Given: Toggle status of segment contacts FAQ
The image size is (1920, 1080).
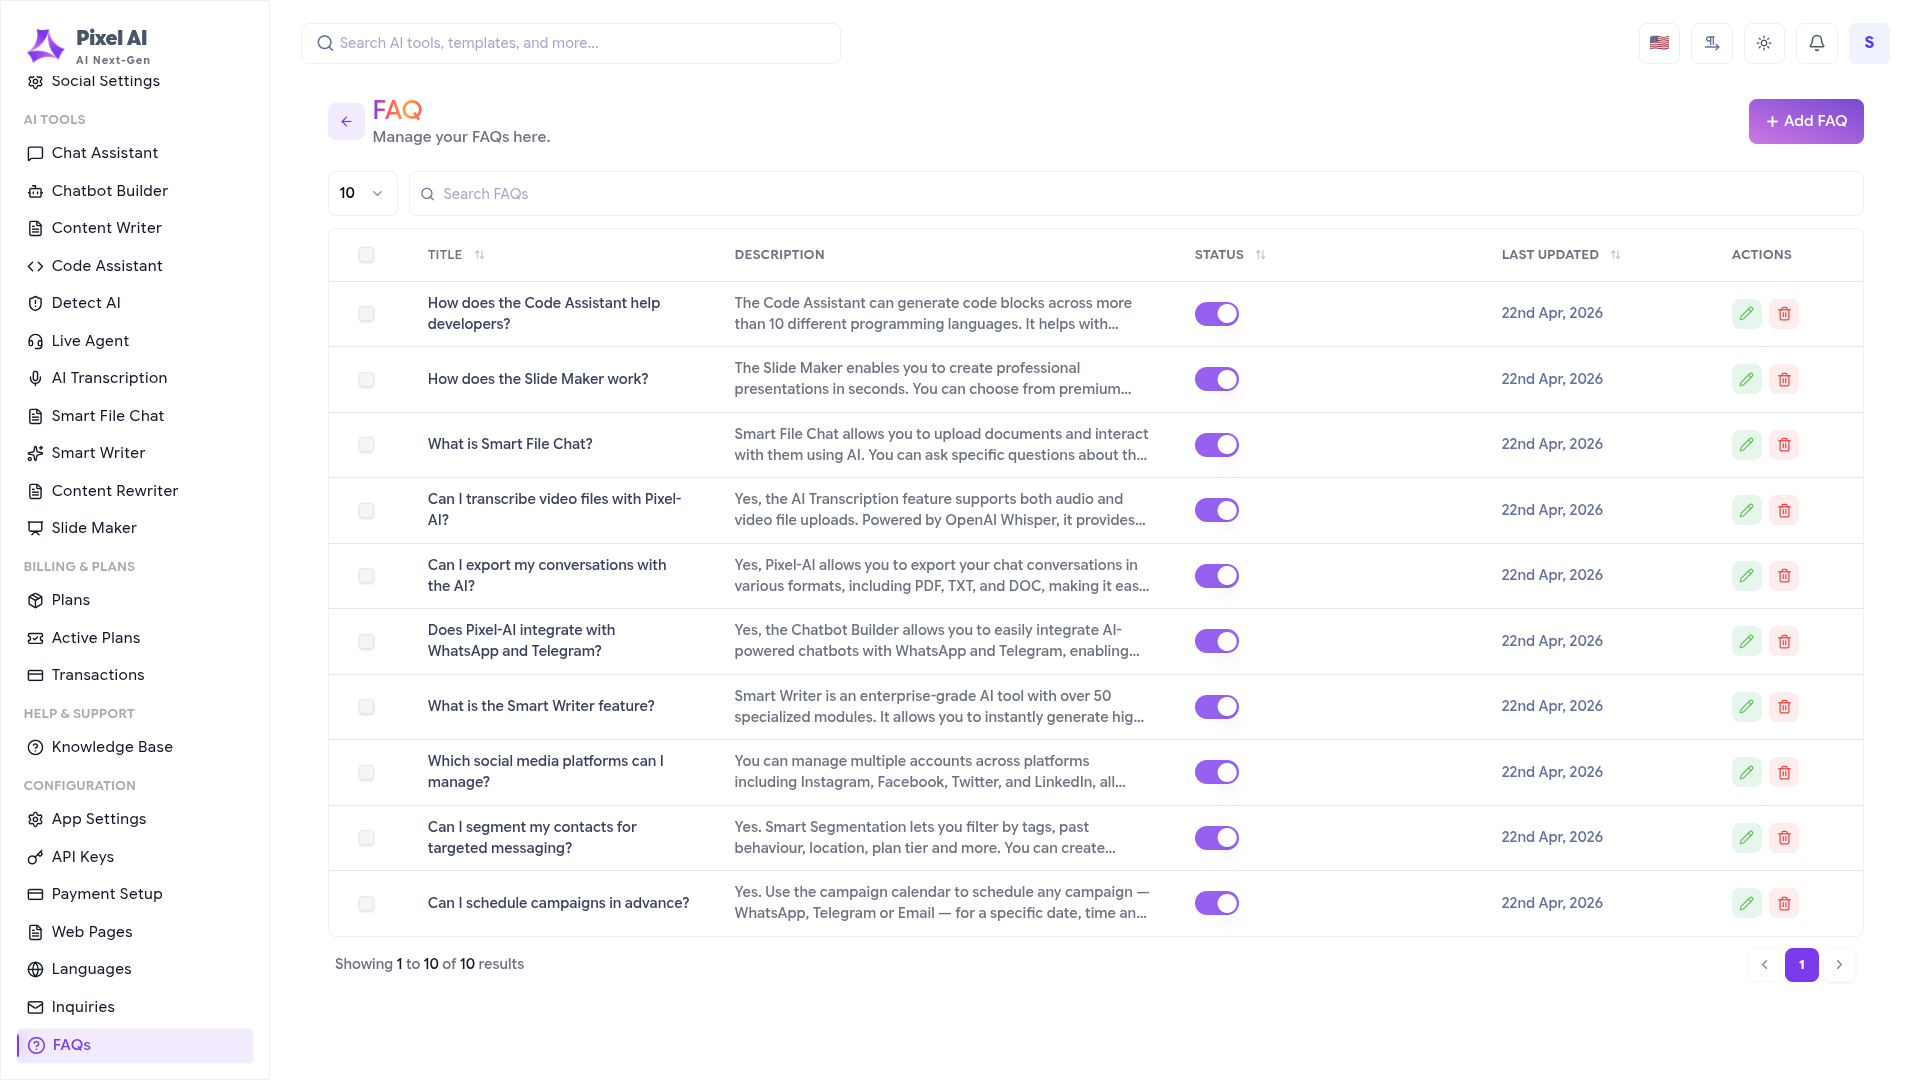Looking at the screenshot, I should tap(1217, 838).
